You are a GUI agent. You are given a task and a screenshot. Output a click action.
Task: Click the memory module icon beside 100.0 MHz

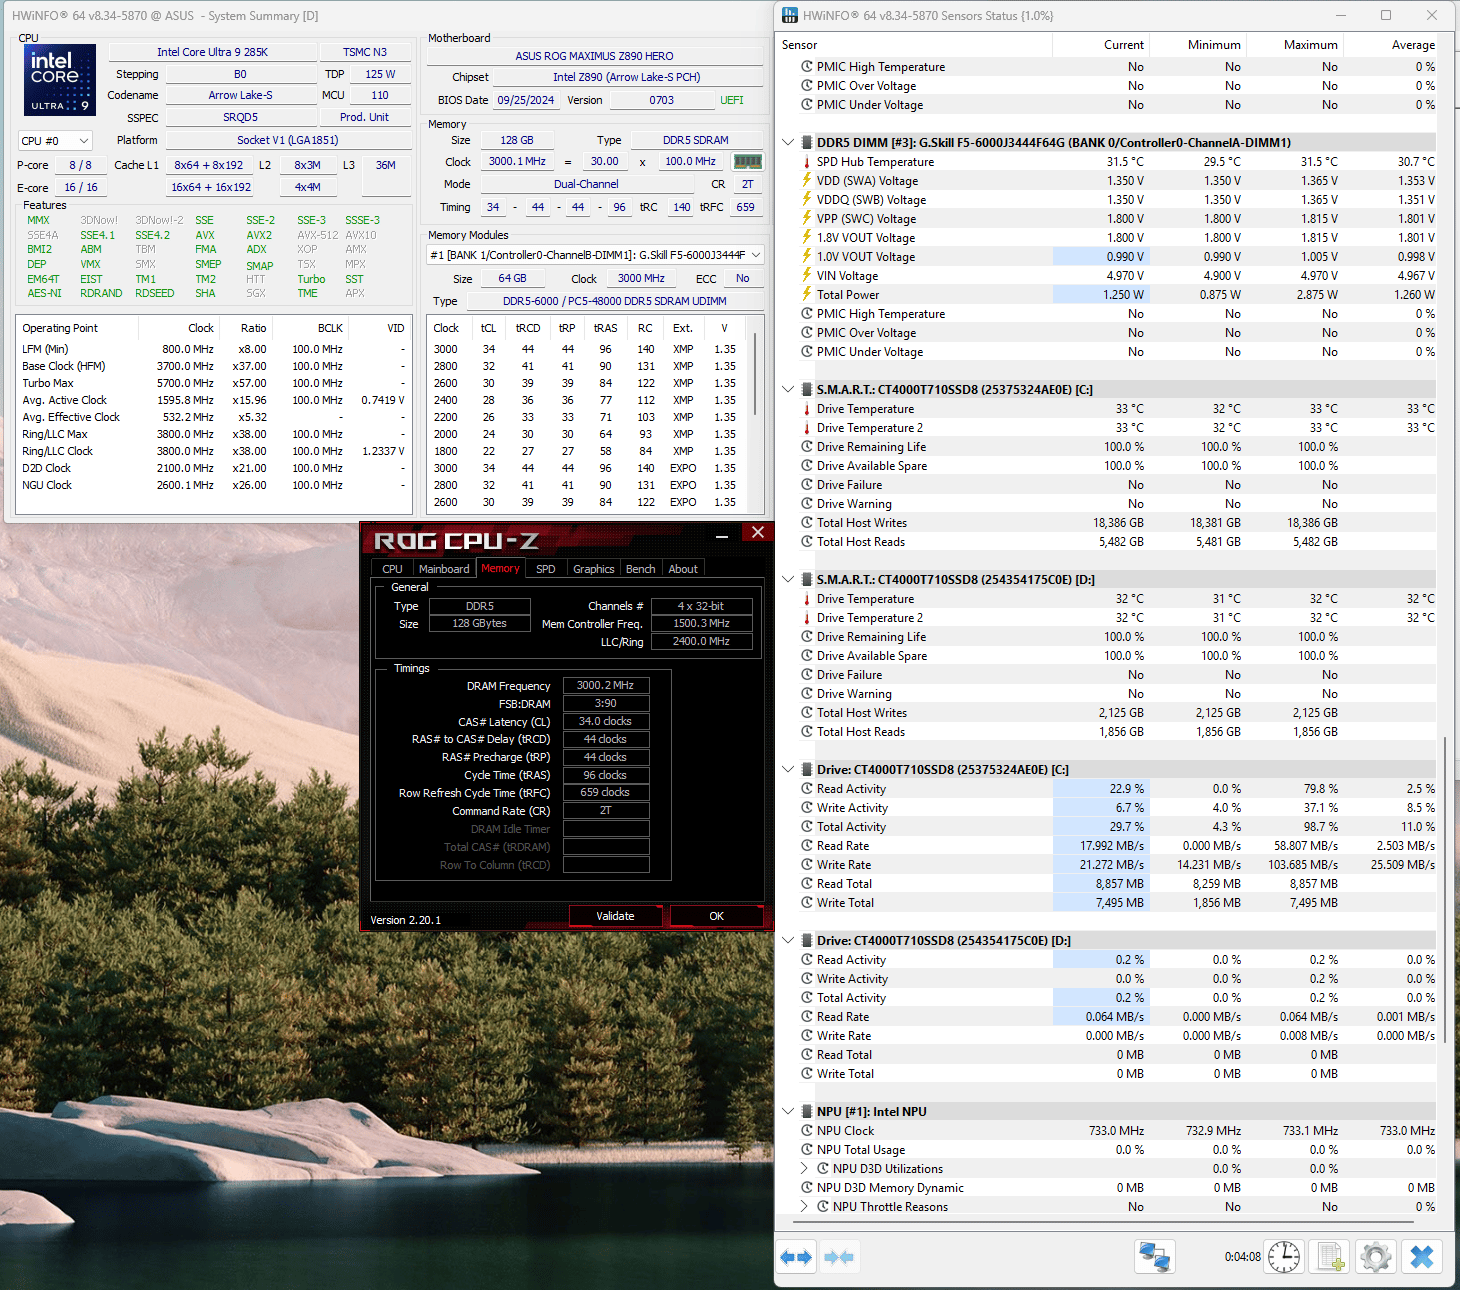click(x=748, y=161)
